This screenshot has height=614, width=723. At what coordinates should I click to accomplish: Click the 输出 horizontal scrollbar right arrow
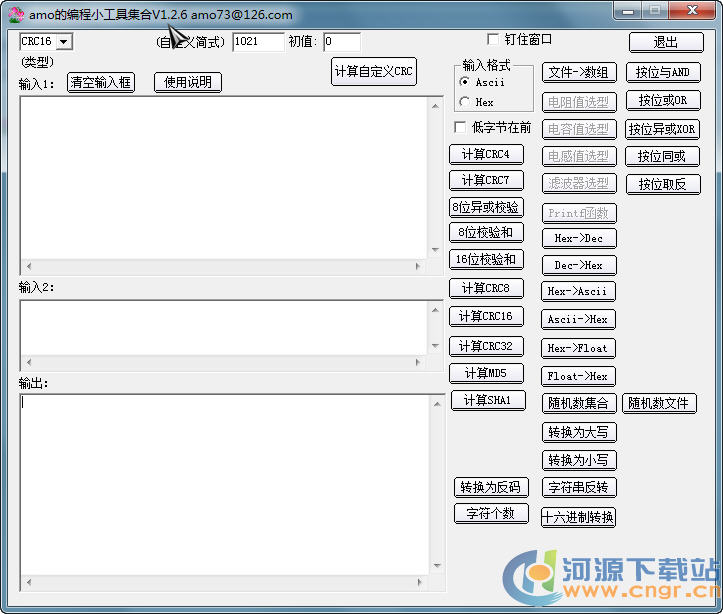pyautogui.click(x=419, y=582)
